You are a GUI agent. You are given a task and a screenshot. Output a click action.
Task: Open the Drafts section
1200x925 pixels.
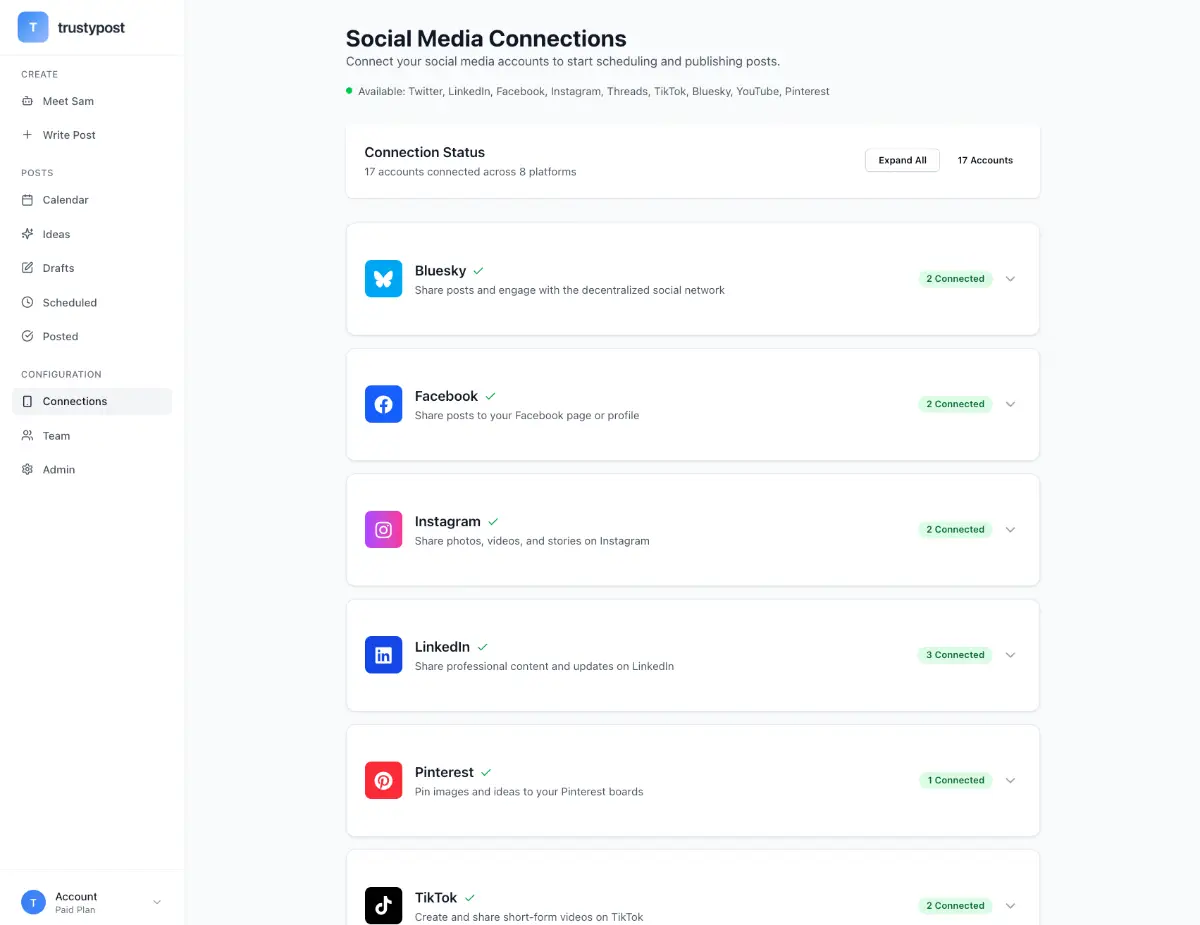point(58,268)
